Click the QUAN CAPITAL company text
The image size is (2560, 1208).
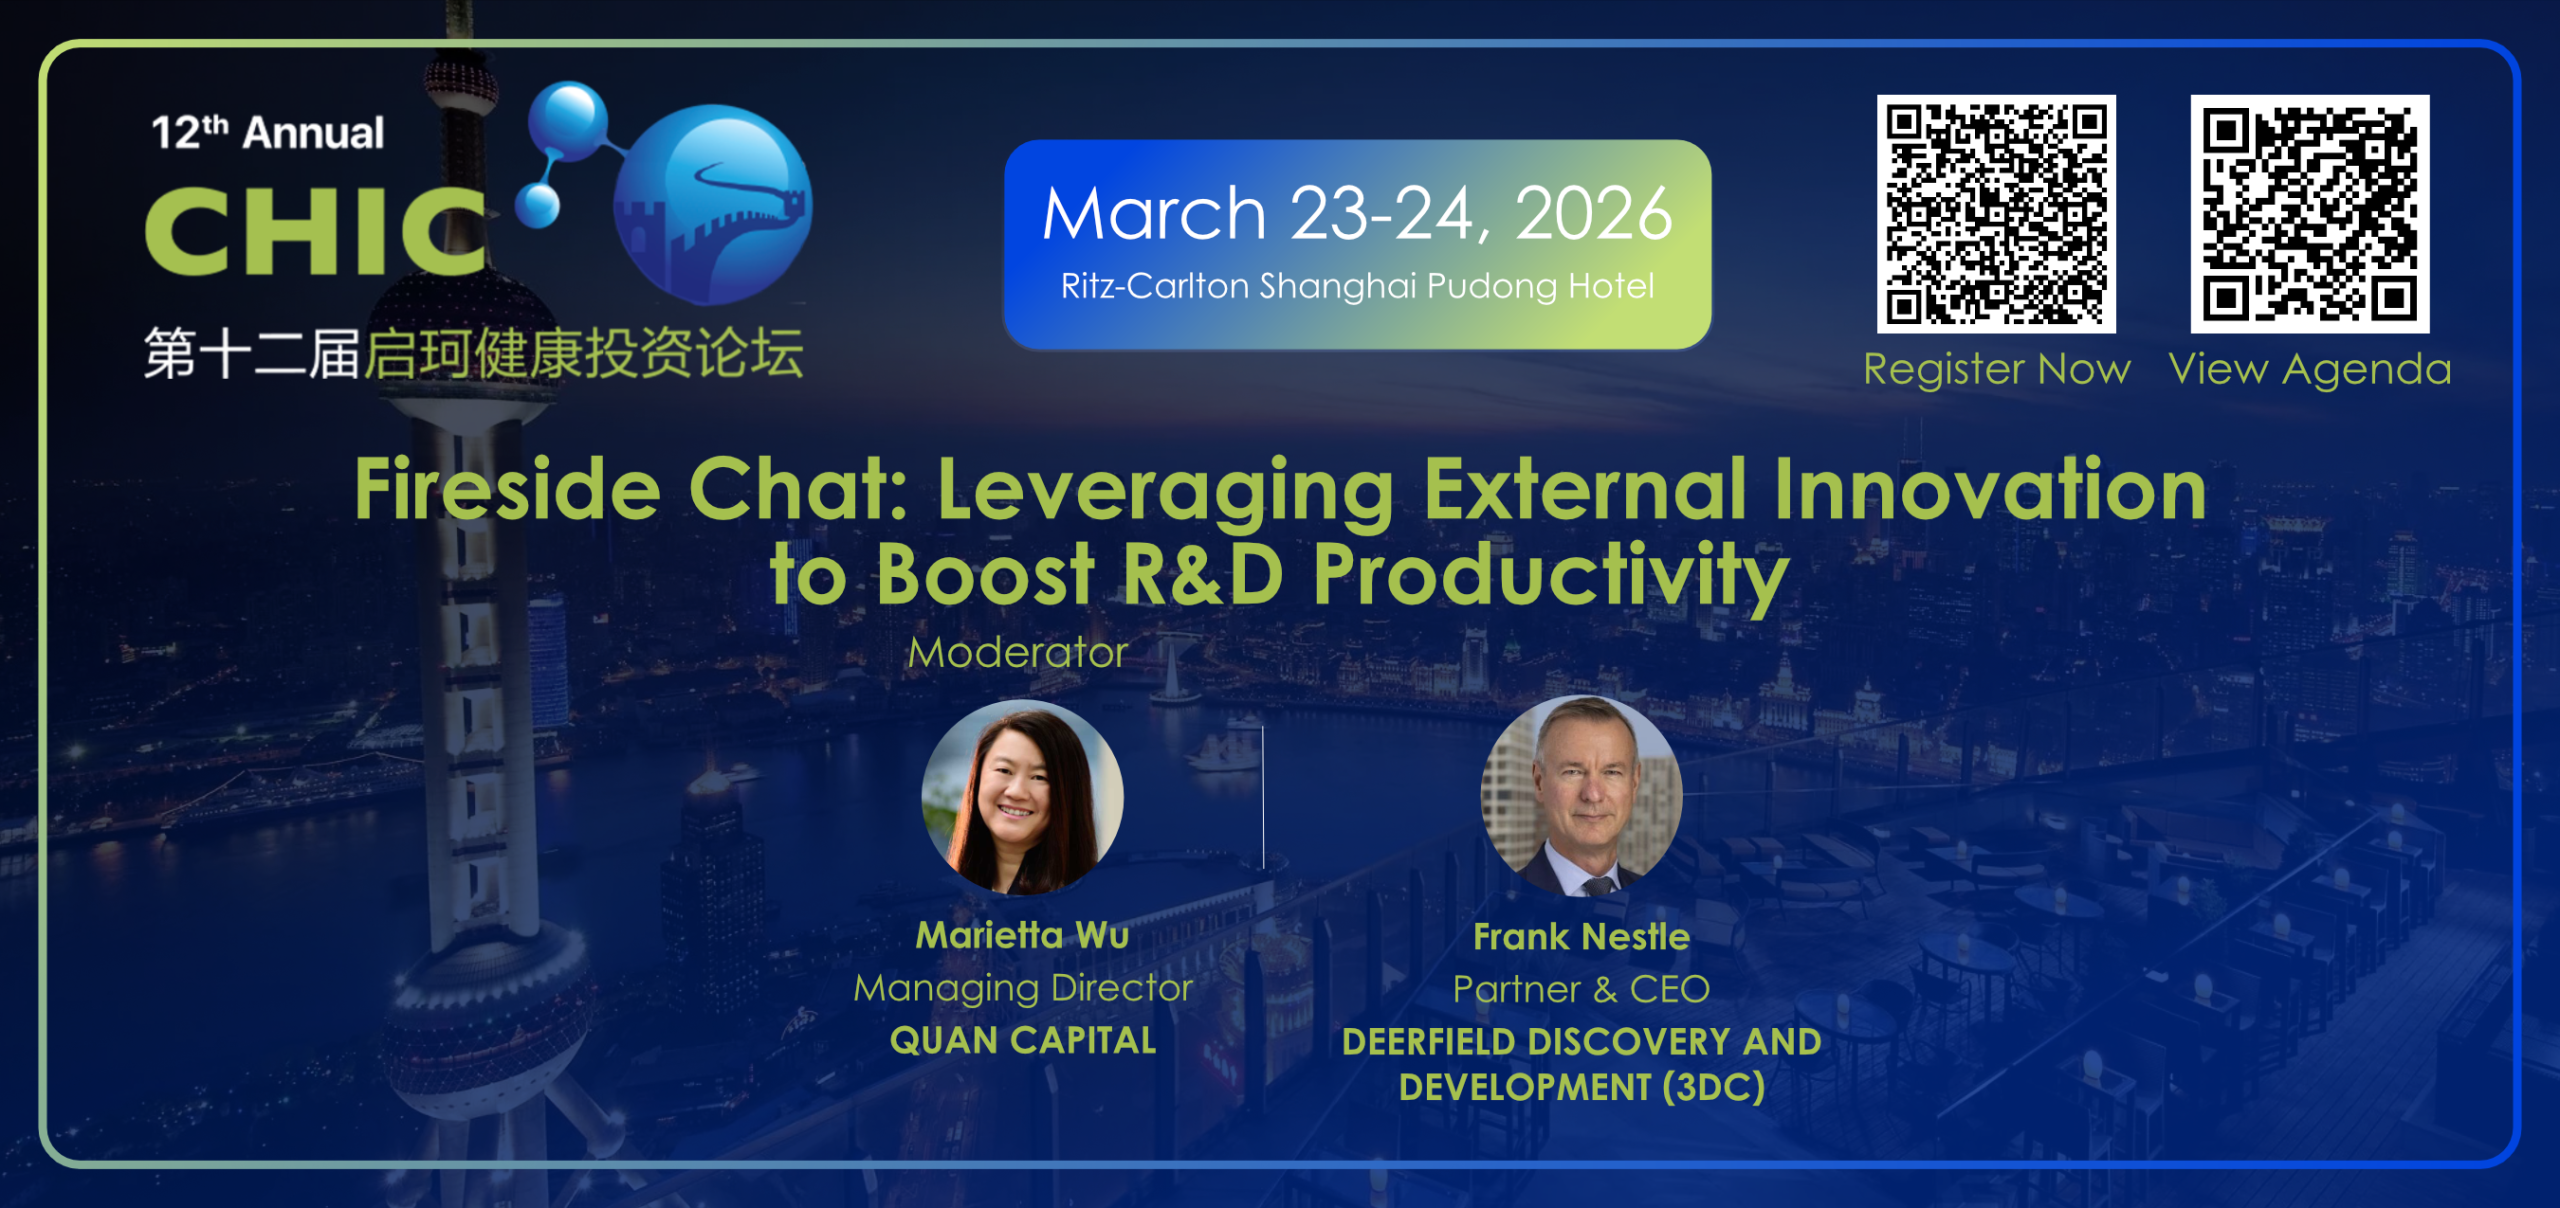click(x=1022, y=1040)
